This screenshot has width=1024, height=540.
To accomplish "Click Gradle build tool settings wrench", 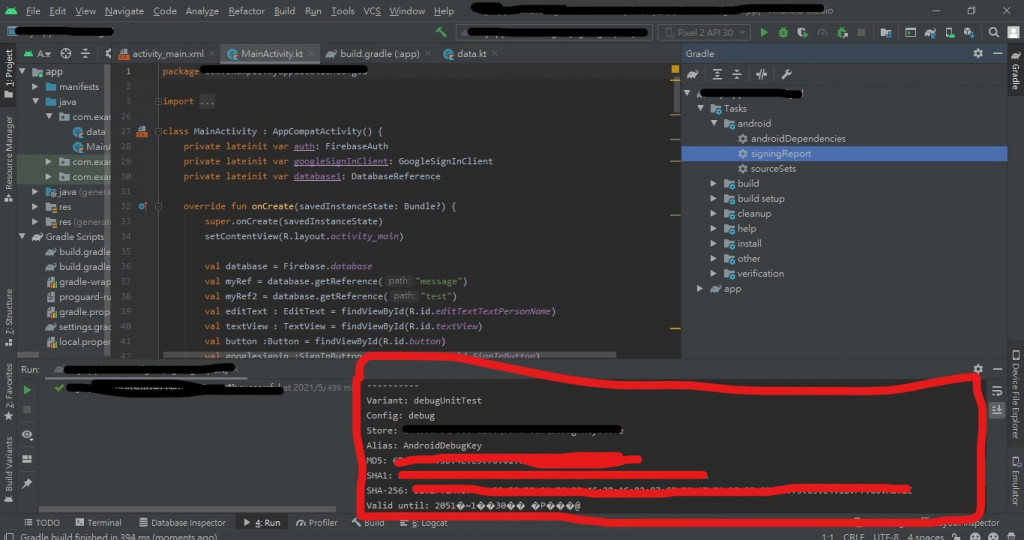I will click(x=786, y=74).
